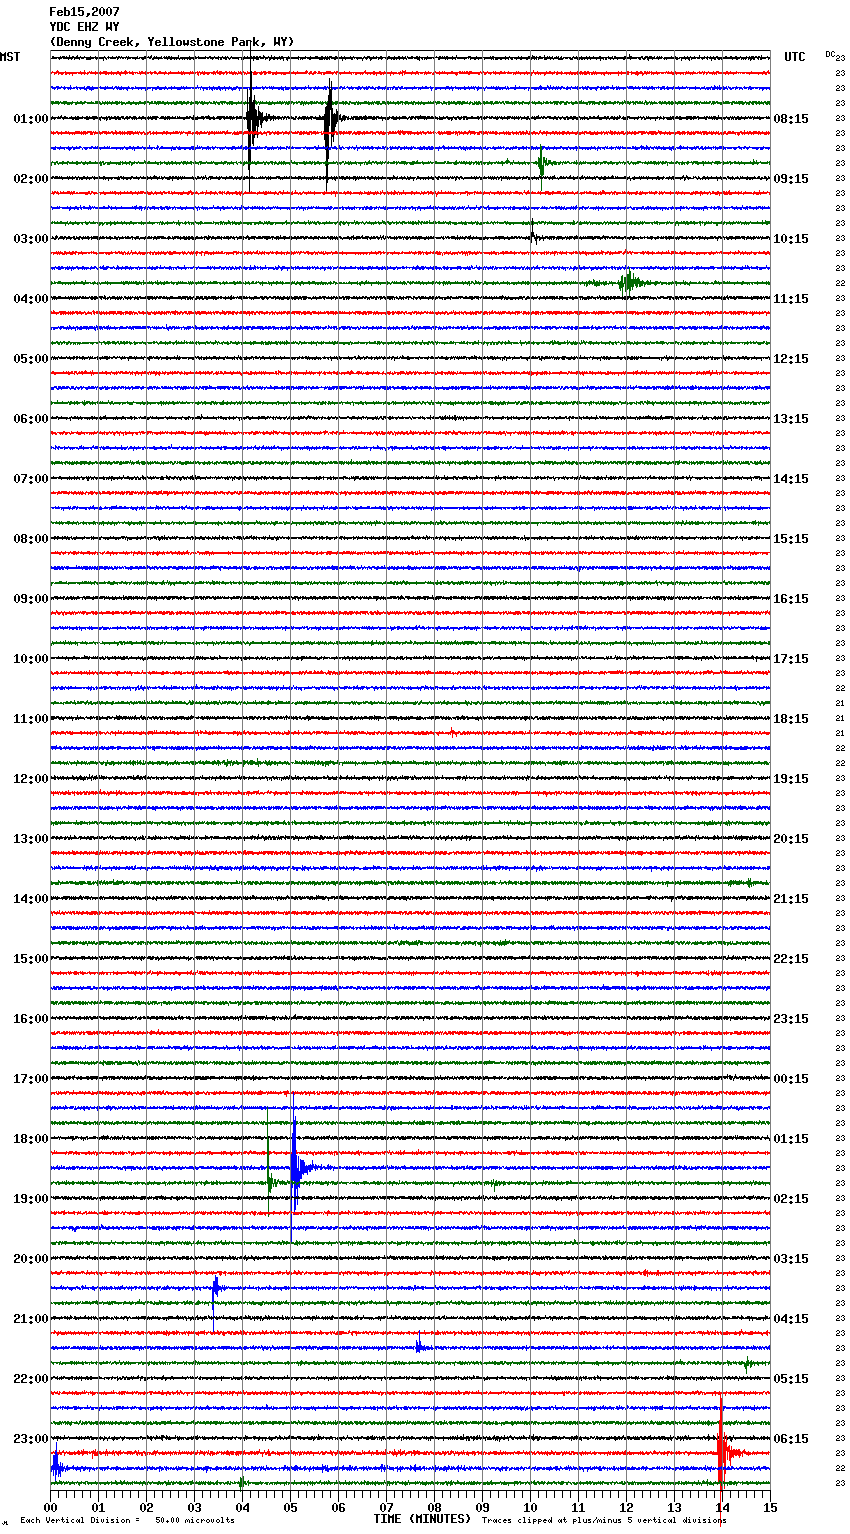Select the "04:00" MST hour label

(31, 299)
